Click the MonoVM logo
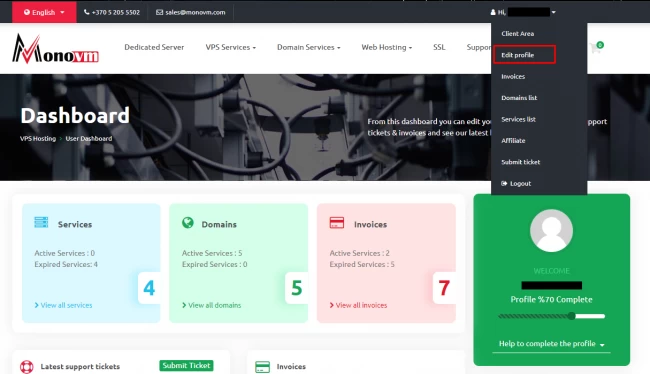 55,49
